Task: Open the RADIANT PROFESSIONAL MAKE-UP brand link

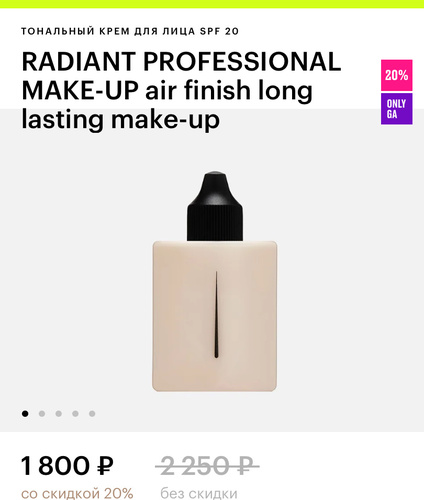Action: 182,62
